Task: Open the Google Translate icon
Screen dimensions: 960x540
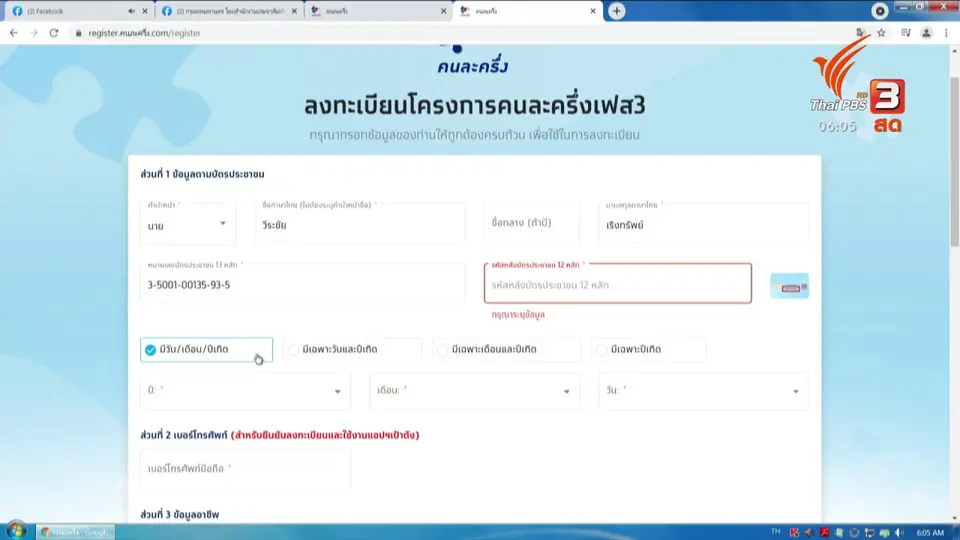Action: 861,33
